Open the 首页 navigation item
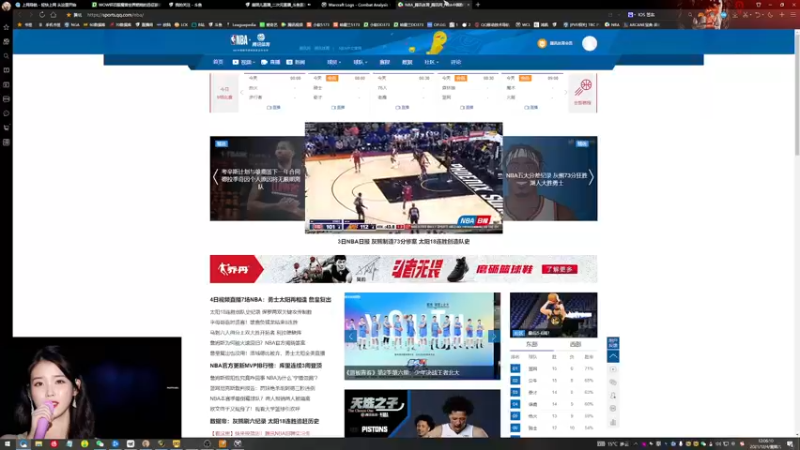Image resolution: width=800 pixels, height=450 pixels. tap(218, 62)
